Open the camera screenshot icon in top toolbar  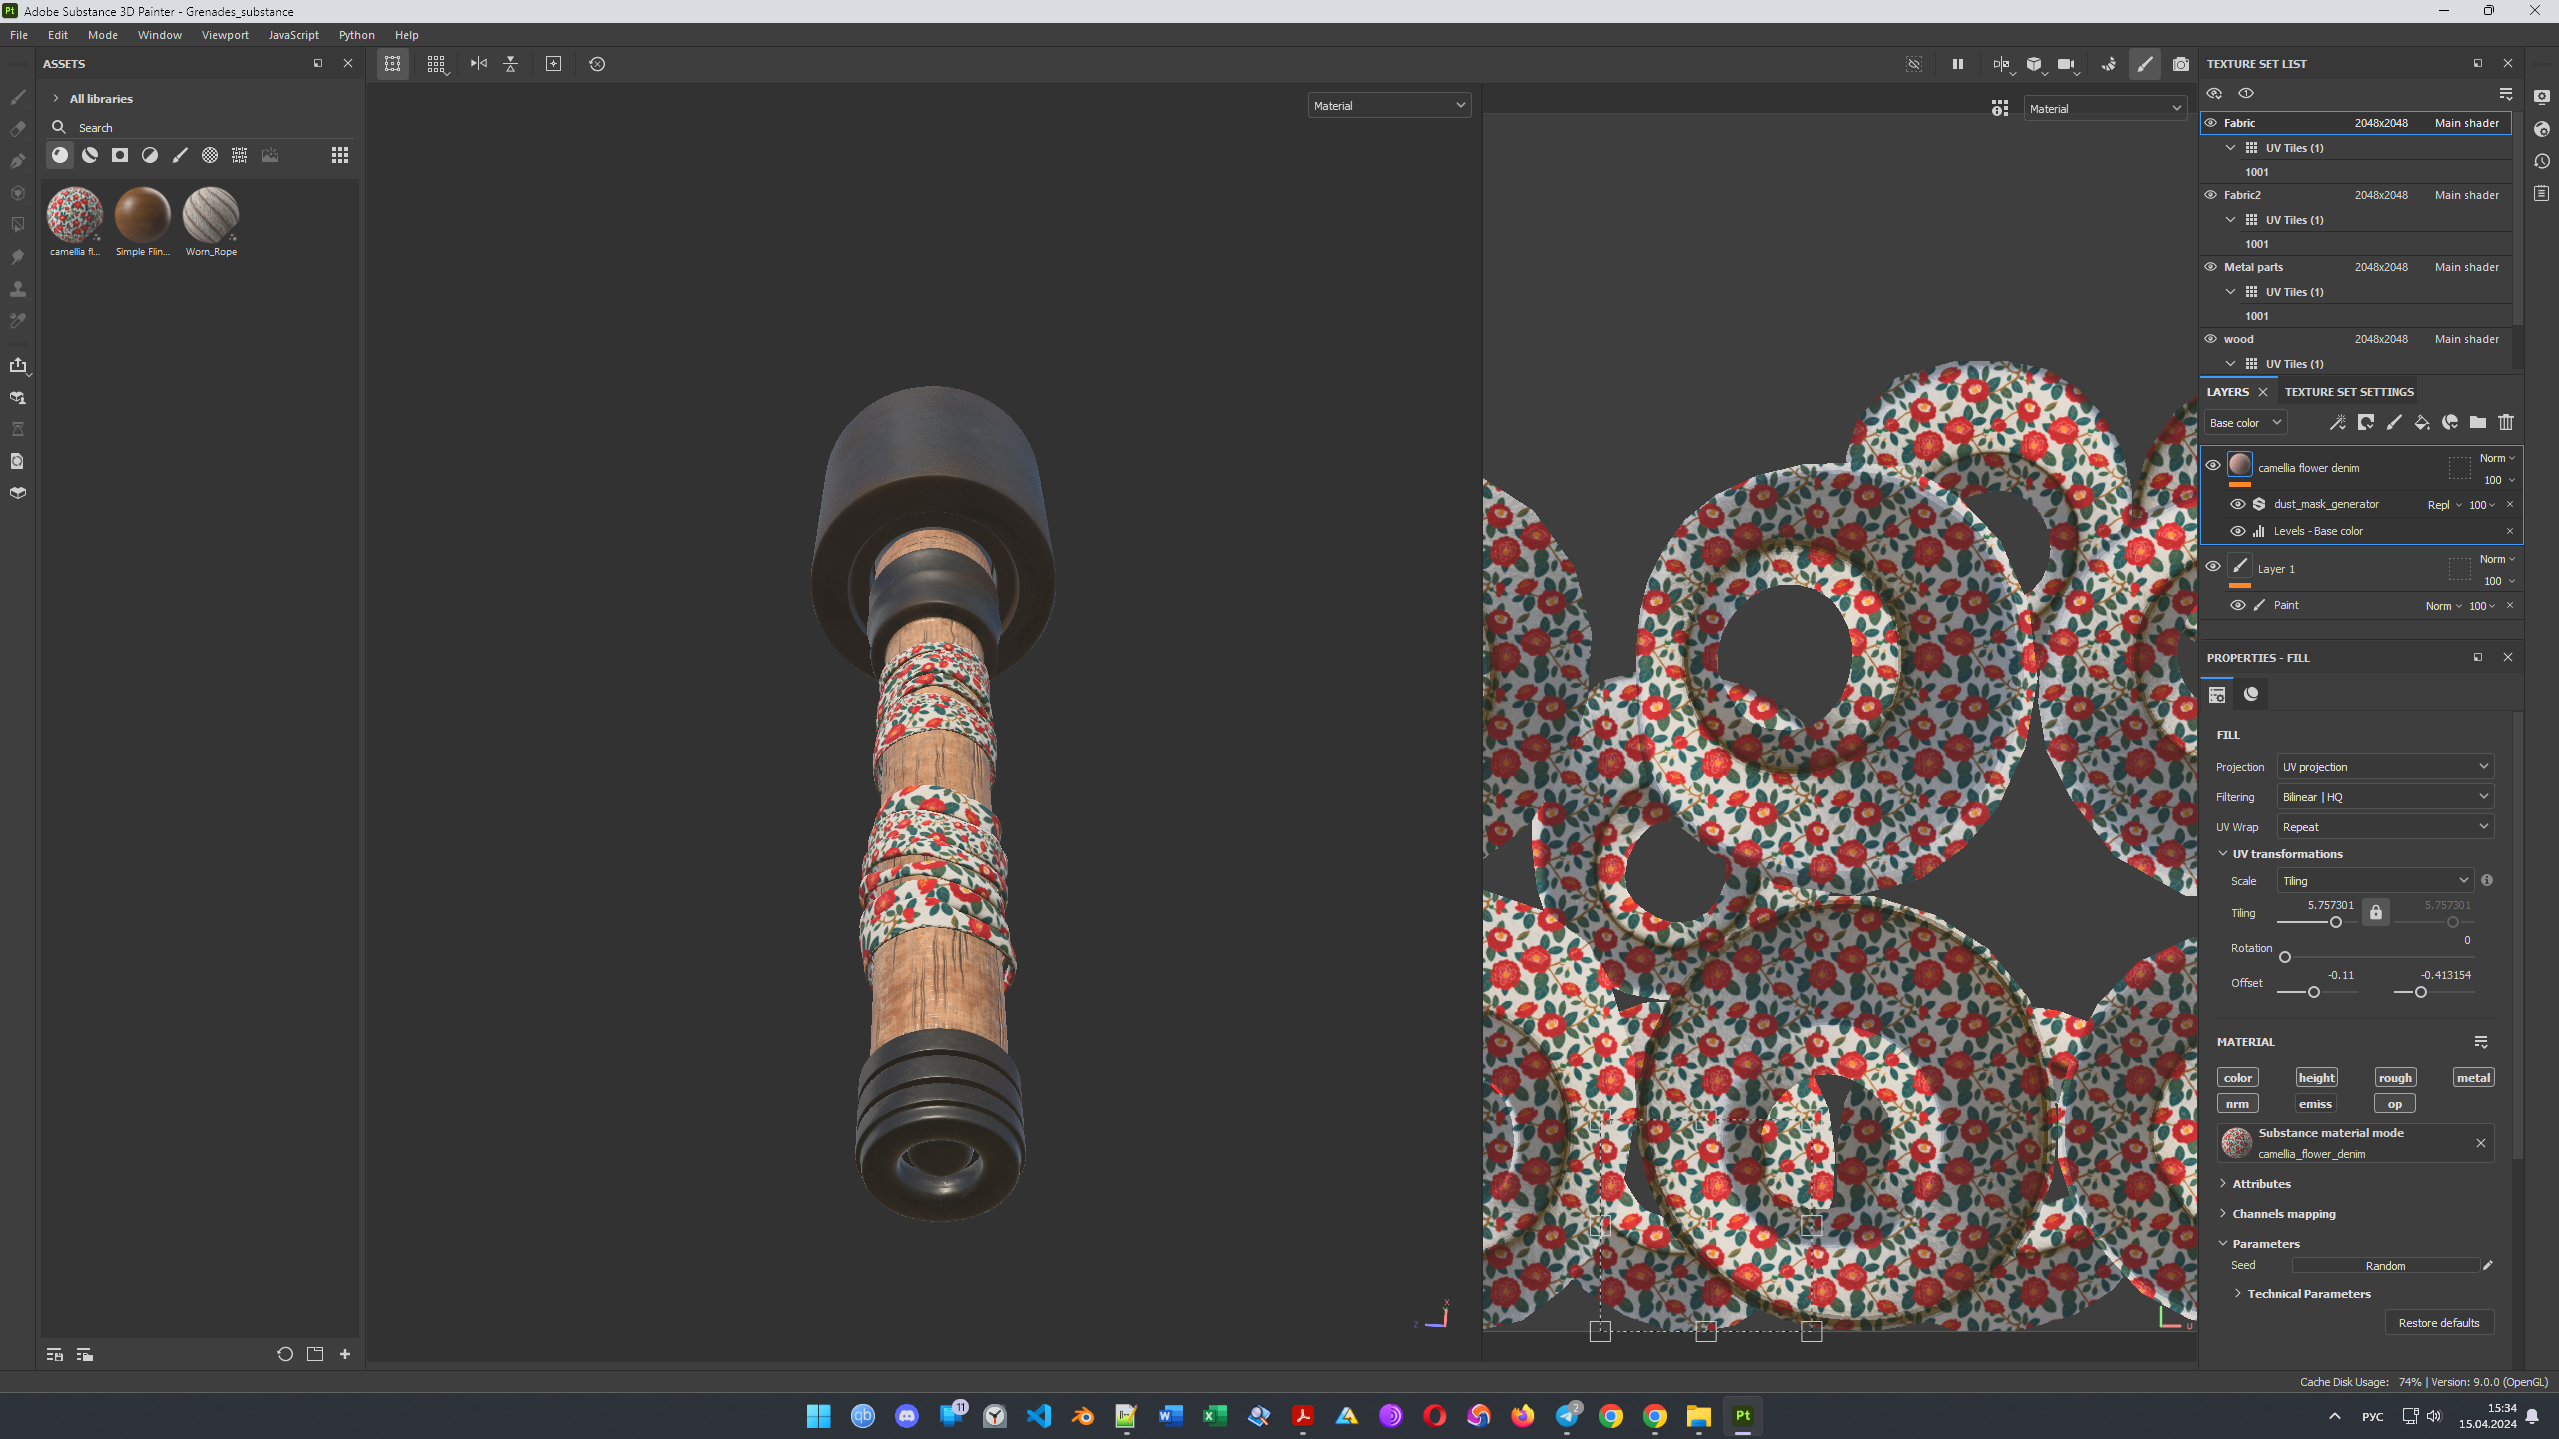click(x=2180, y=64)
